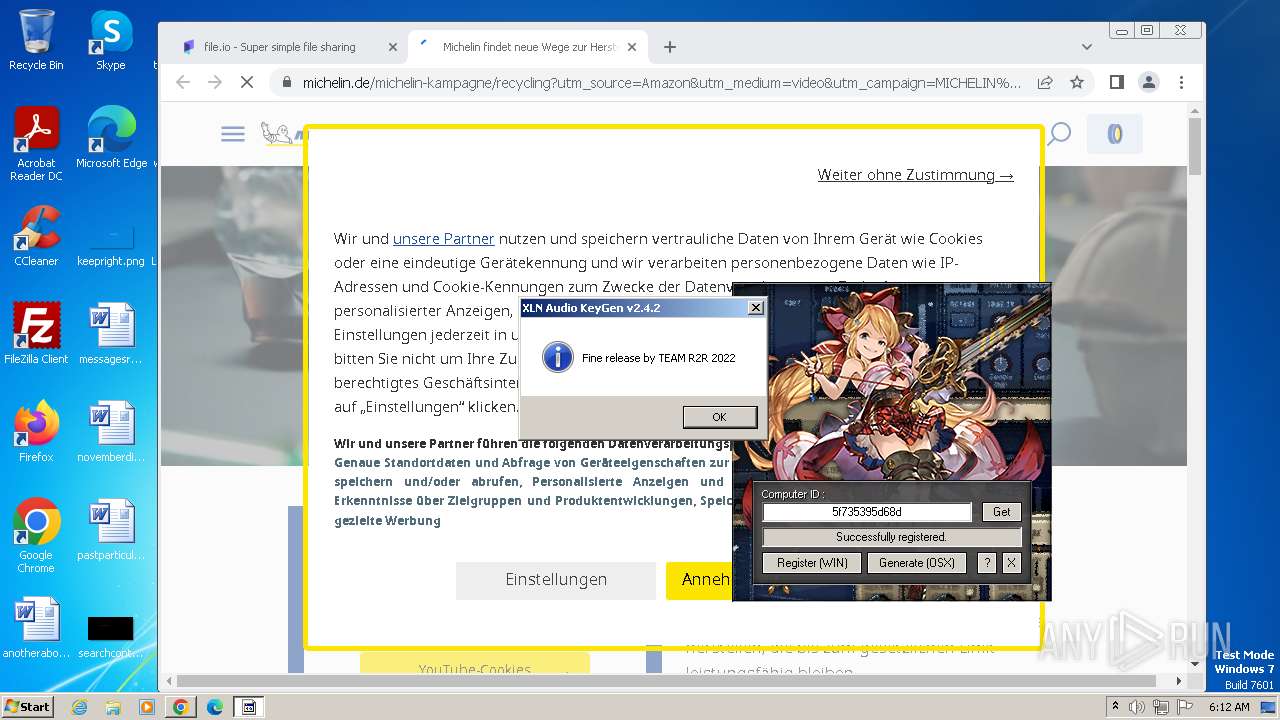Open Chrome three-dot menu
This screenshot has height=720, width=1280.
1181,82
